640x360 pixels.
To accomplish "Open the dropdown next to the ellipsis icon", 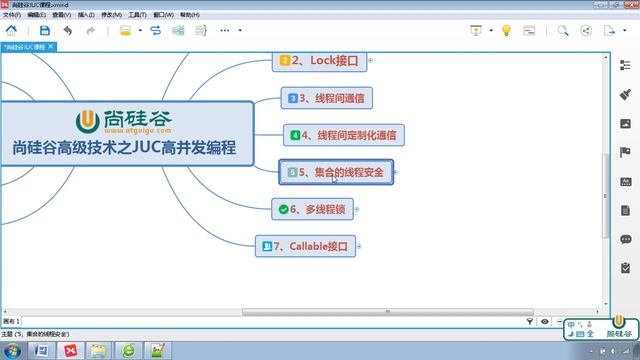I will (x=240, y=30).
